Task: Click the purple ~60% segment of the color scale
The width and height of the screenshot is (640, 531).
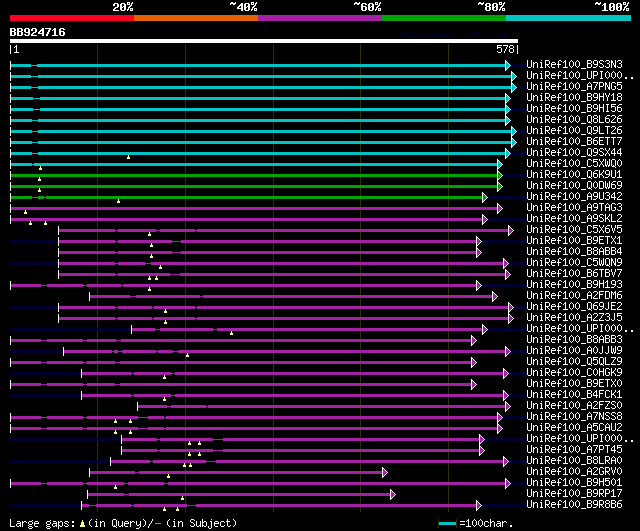Action: [x=320, y=18]
